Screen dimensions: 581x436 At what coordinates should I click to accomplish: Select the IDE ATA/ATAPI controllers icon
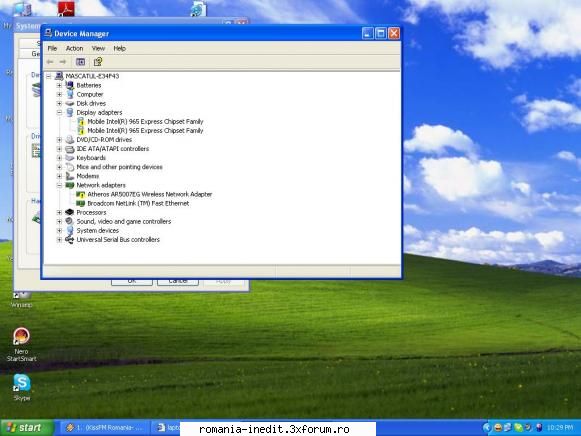70,149
